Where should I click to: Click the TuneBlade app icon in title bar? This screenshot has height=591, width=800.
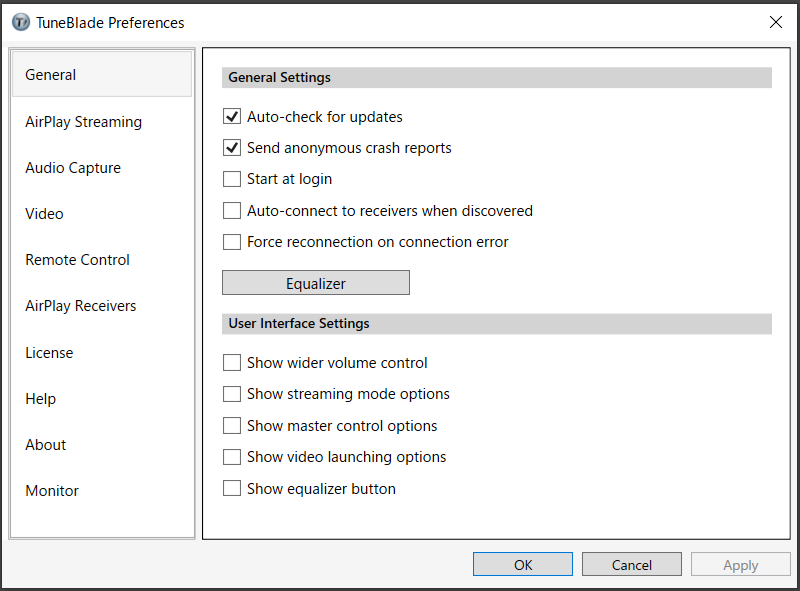coord(21,22)
